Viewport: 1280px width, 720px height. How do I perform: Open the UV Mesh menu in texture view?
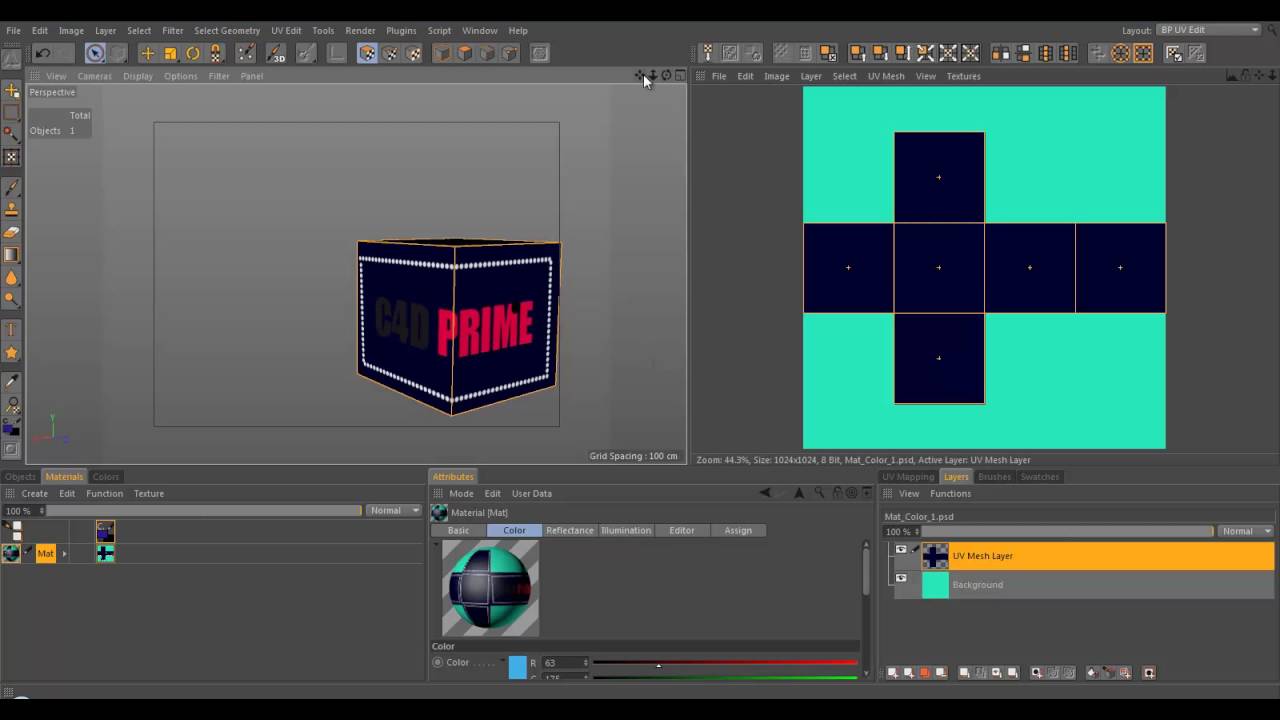pyautogui.click(x=886, y=76)
